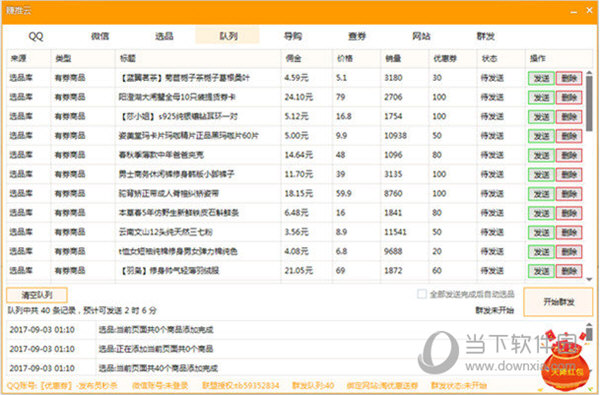The width and height of the screenshot is (600, 395).
Task: Delete the 24.10元 commission item
Action: point(569,98)
